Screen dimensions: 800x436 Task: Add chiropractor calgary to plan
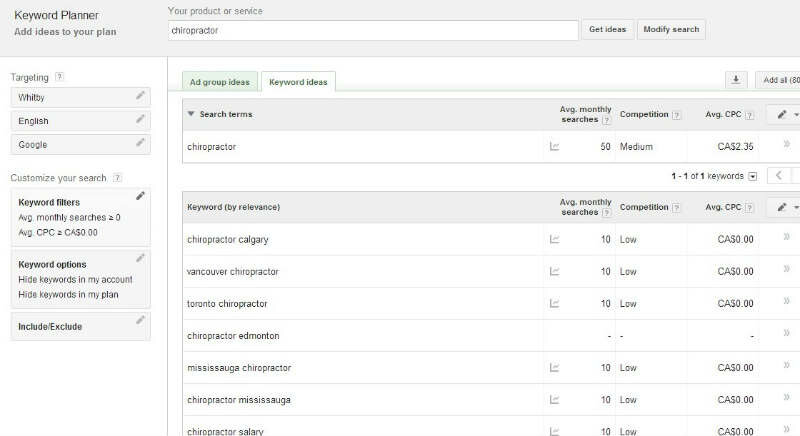(x=787, y=237)
